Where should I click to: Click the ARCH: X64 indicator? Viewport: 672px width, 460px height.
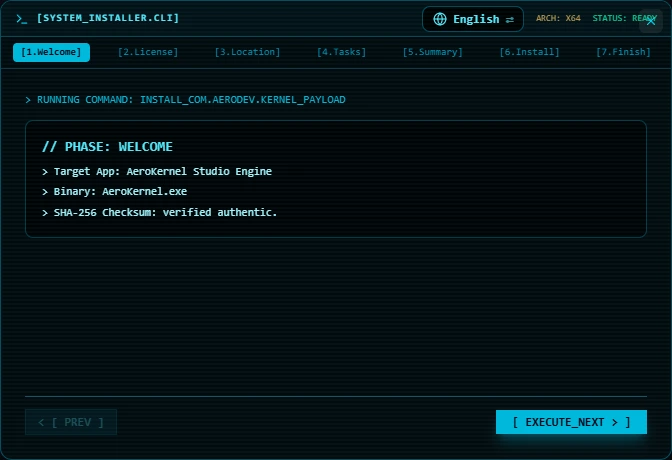558,18
